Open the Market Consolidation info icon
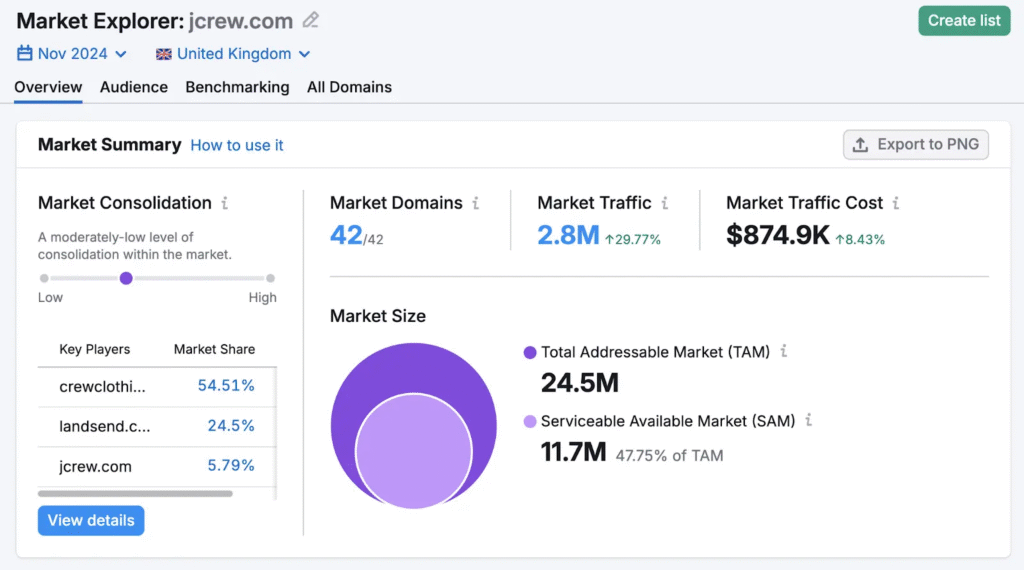 225,203
